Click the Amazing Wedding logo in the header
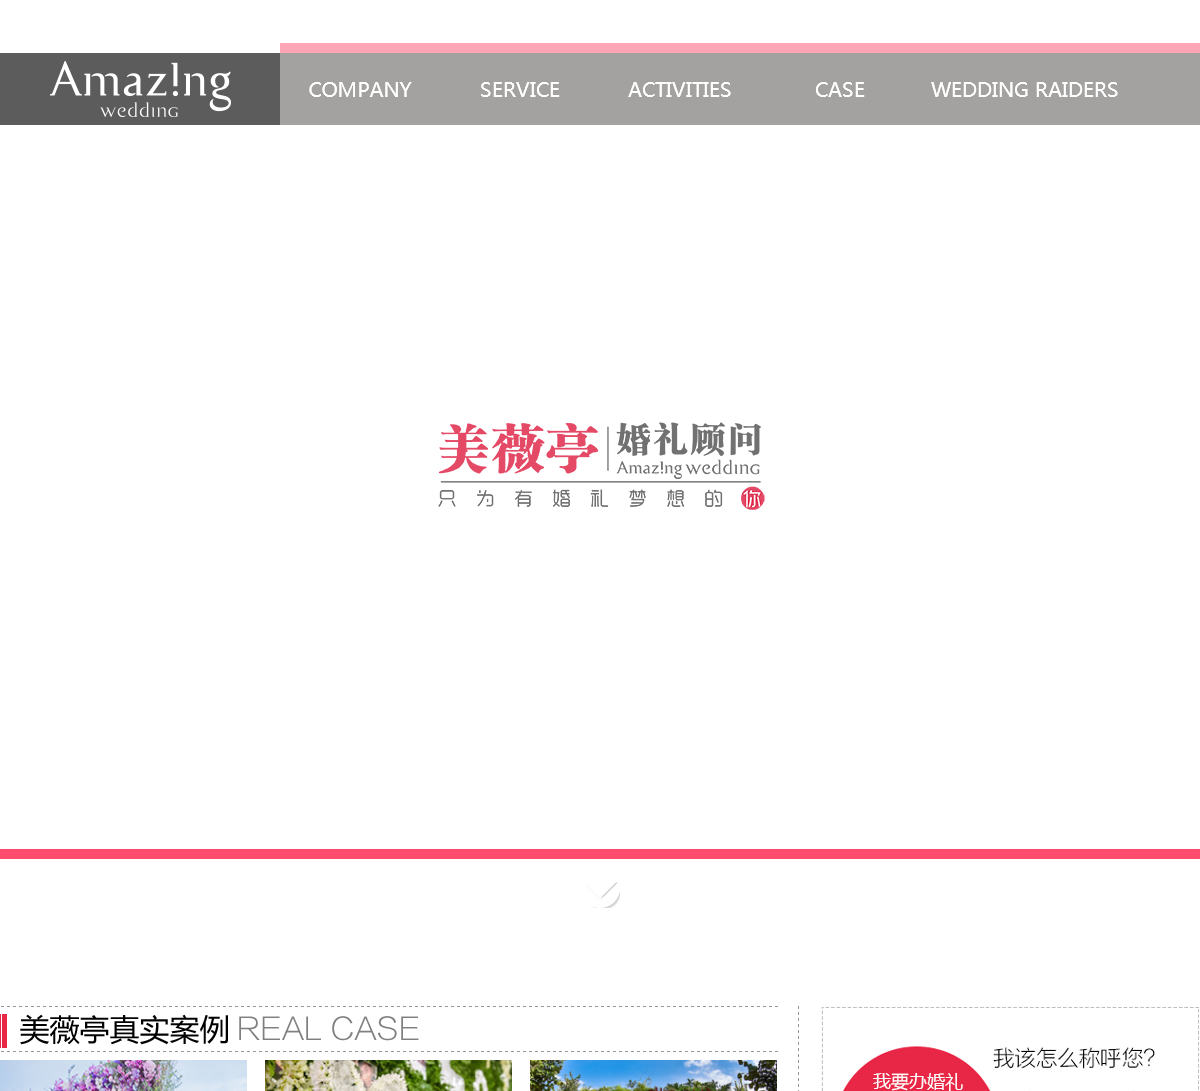The height and width of the screenshot is (1091, 1200). [x=140, y=89]
